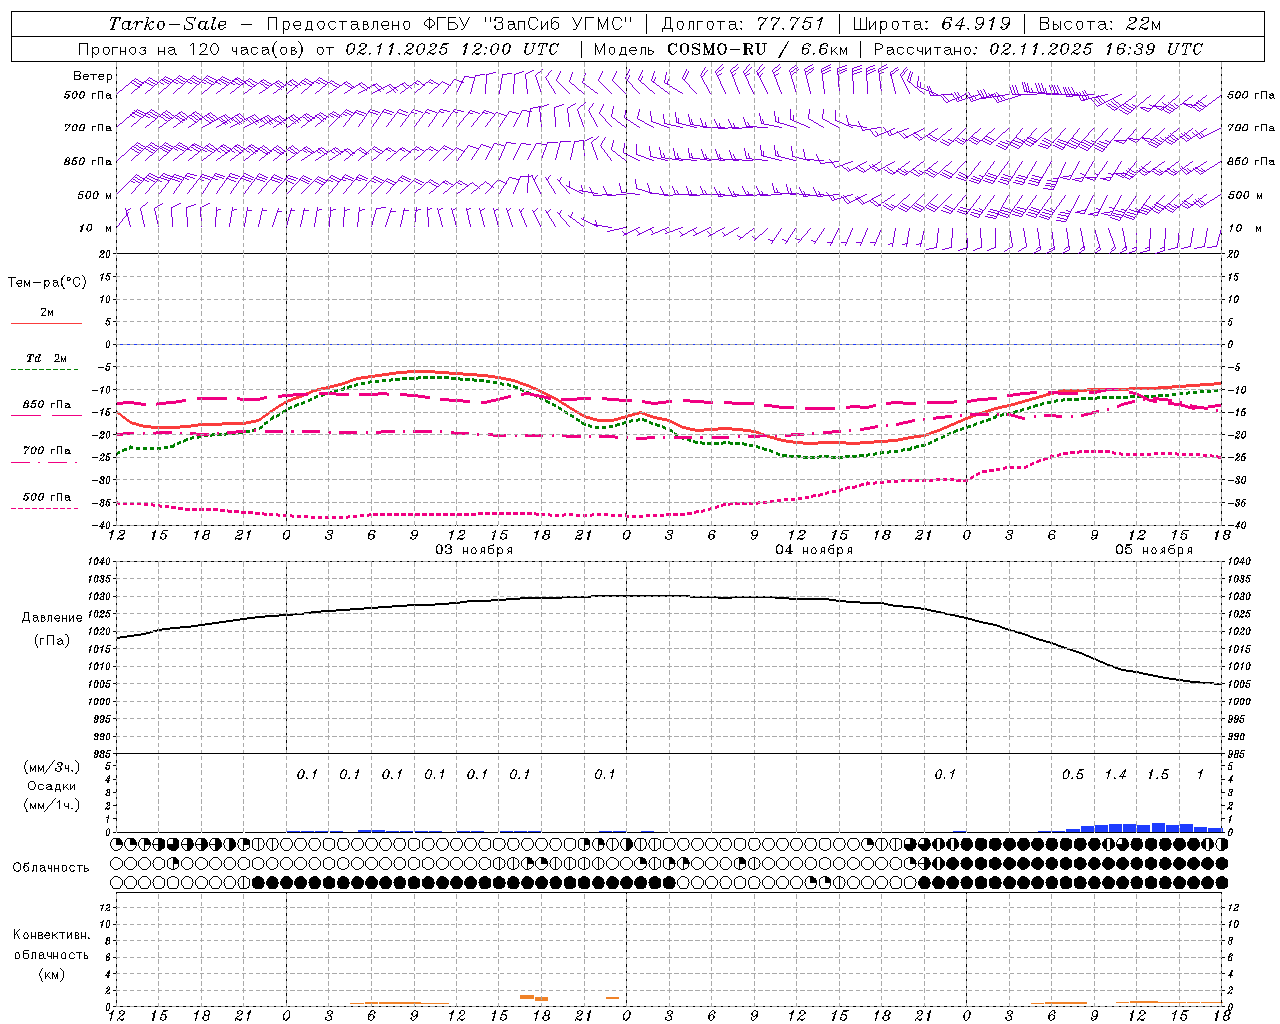Click the 0.5 precipitation amount value
Image resolution: width=1280 pixels, height=1024 pixels.
(x=1073, y=775)
